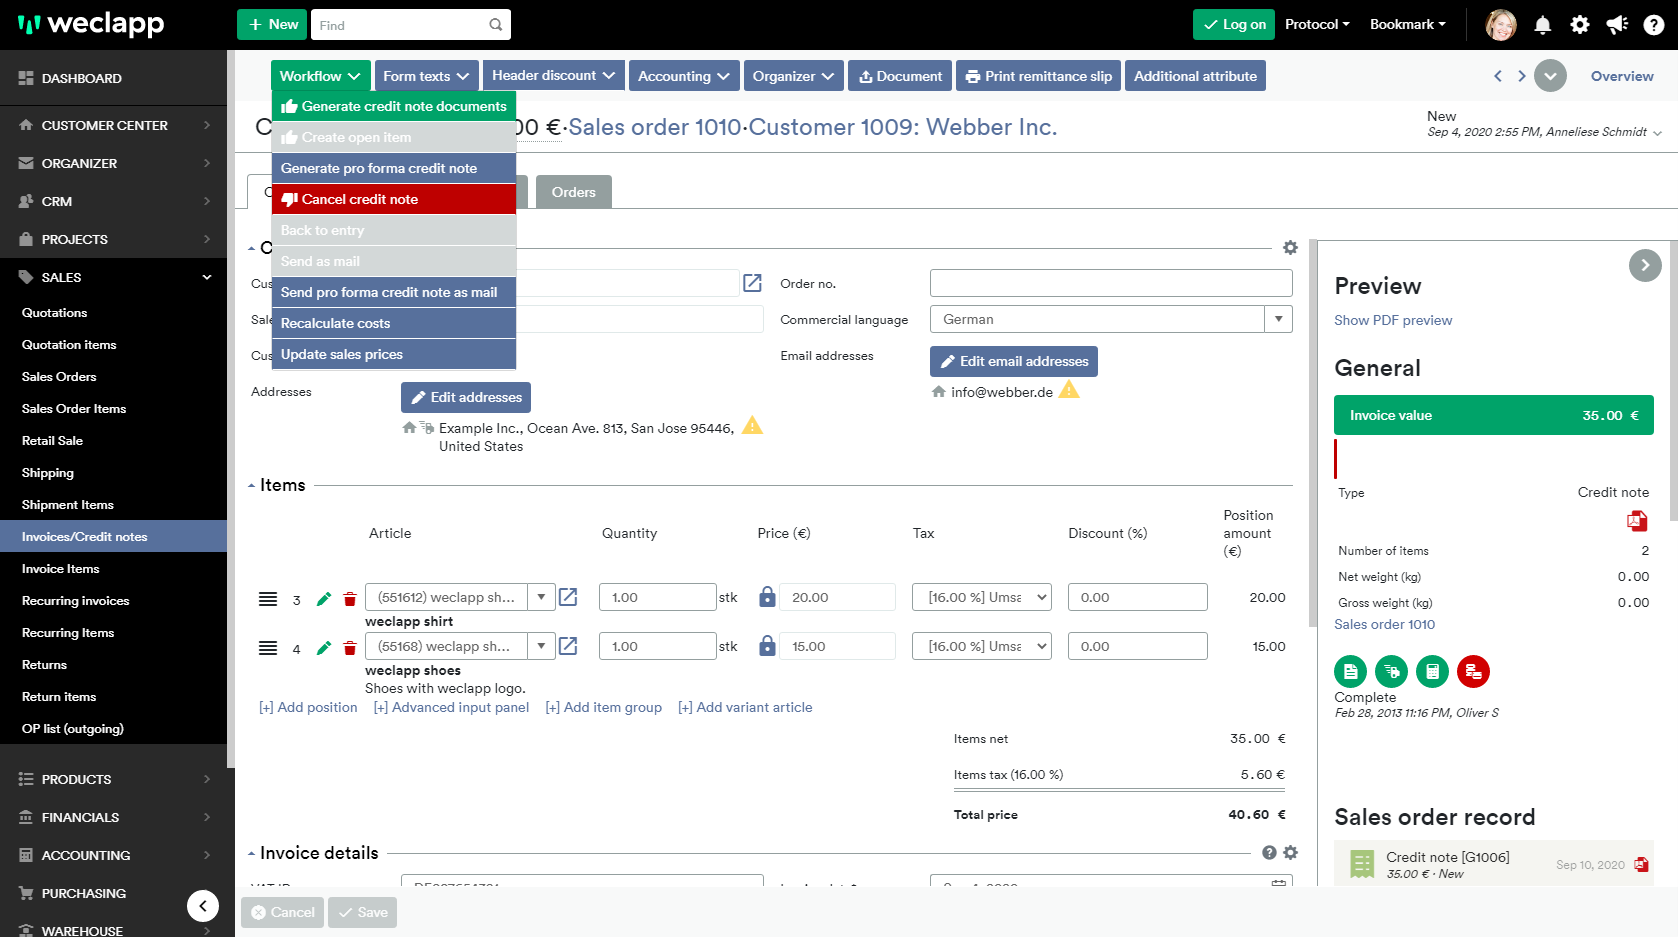Click Edit addresses button
The width and height of the screenshot is (1678, 937).
[x=466, y=397]
